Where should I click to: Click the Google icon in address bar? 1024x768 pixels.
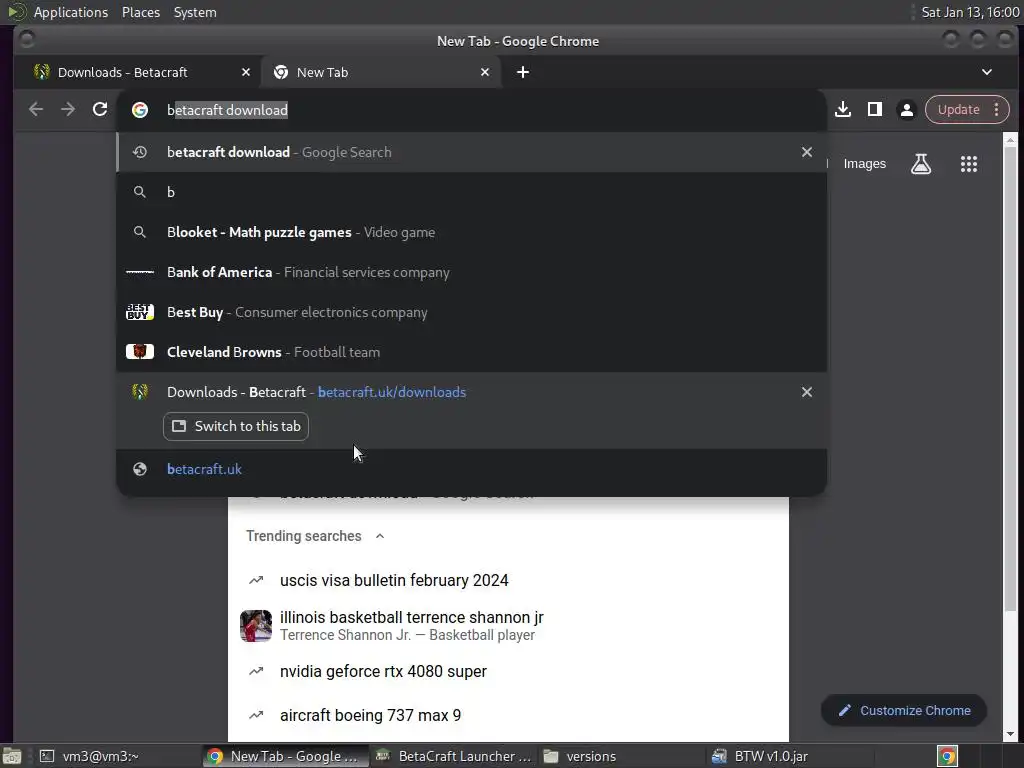(140, 110)
